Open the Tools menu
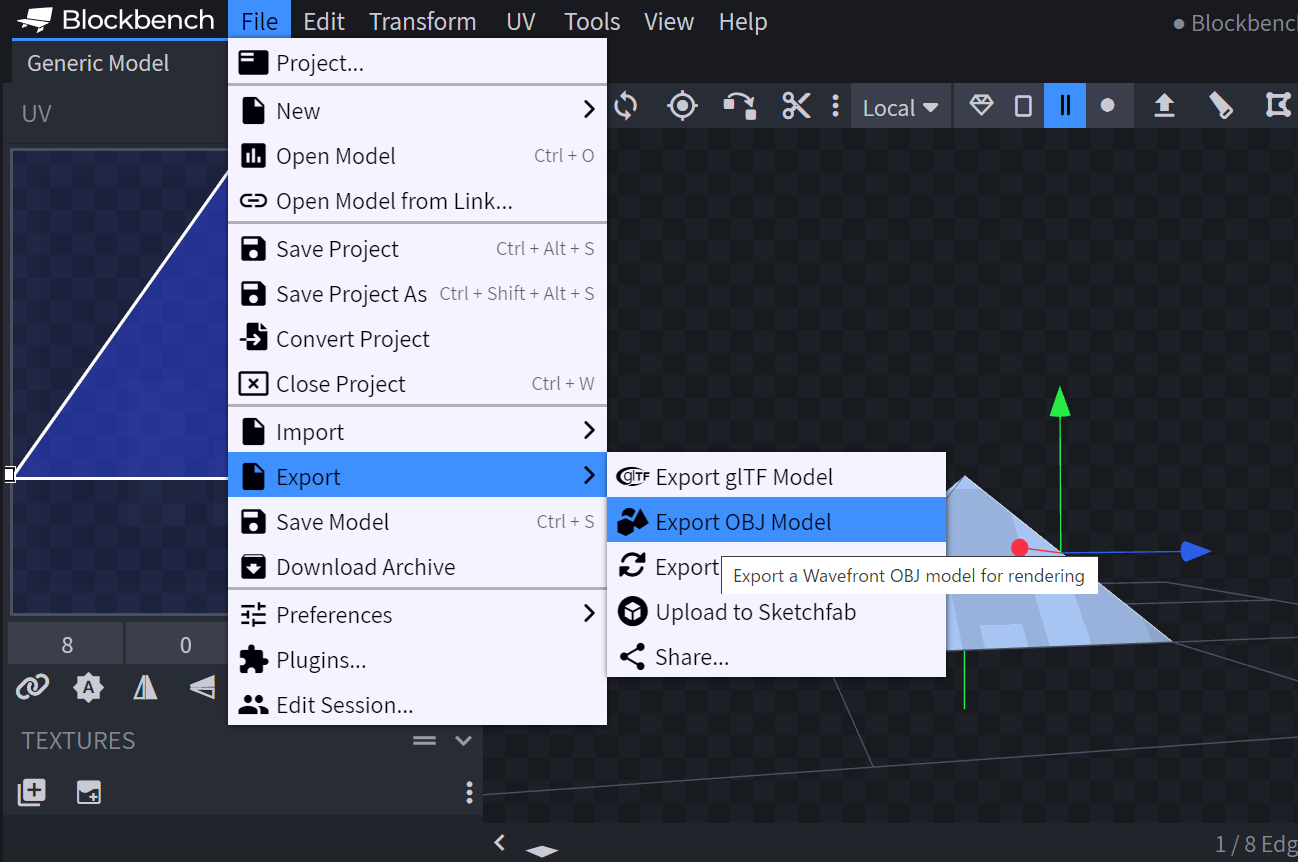1298x862 pixels. [592, 21]
